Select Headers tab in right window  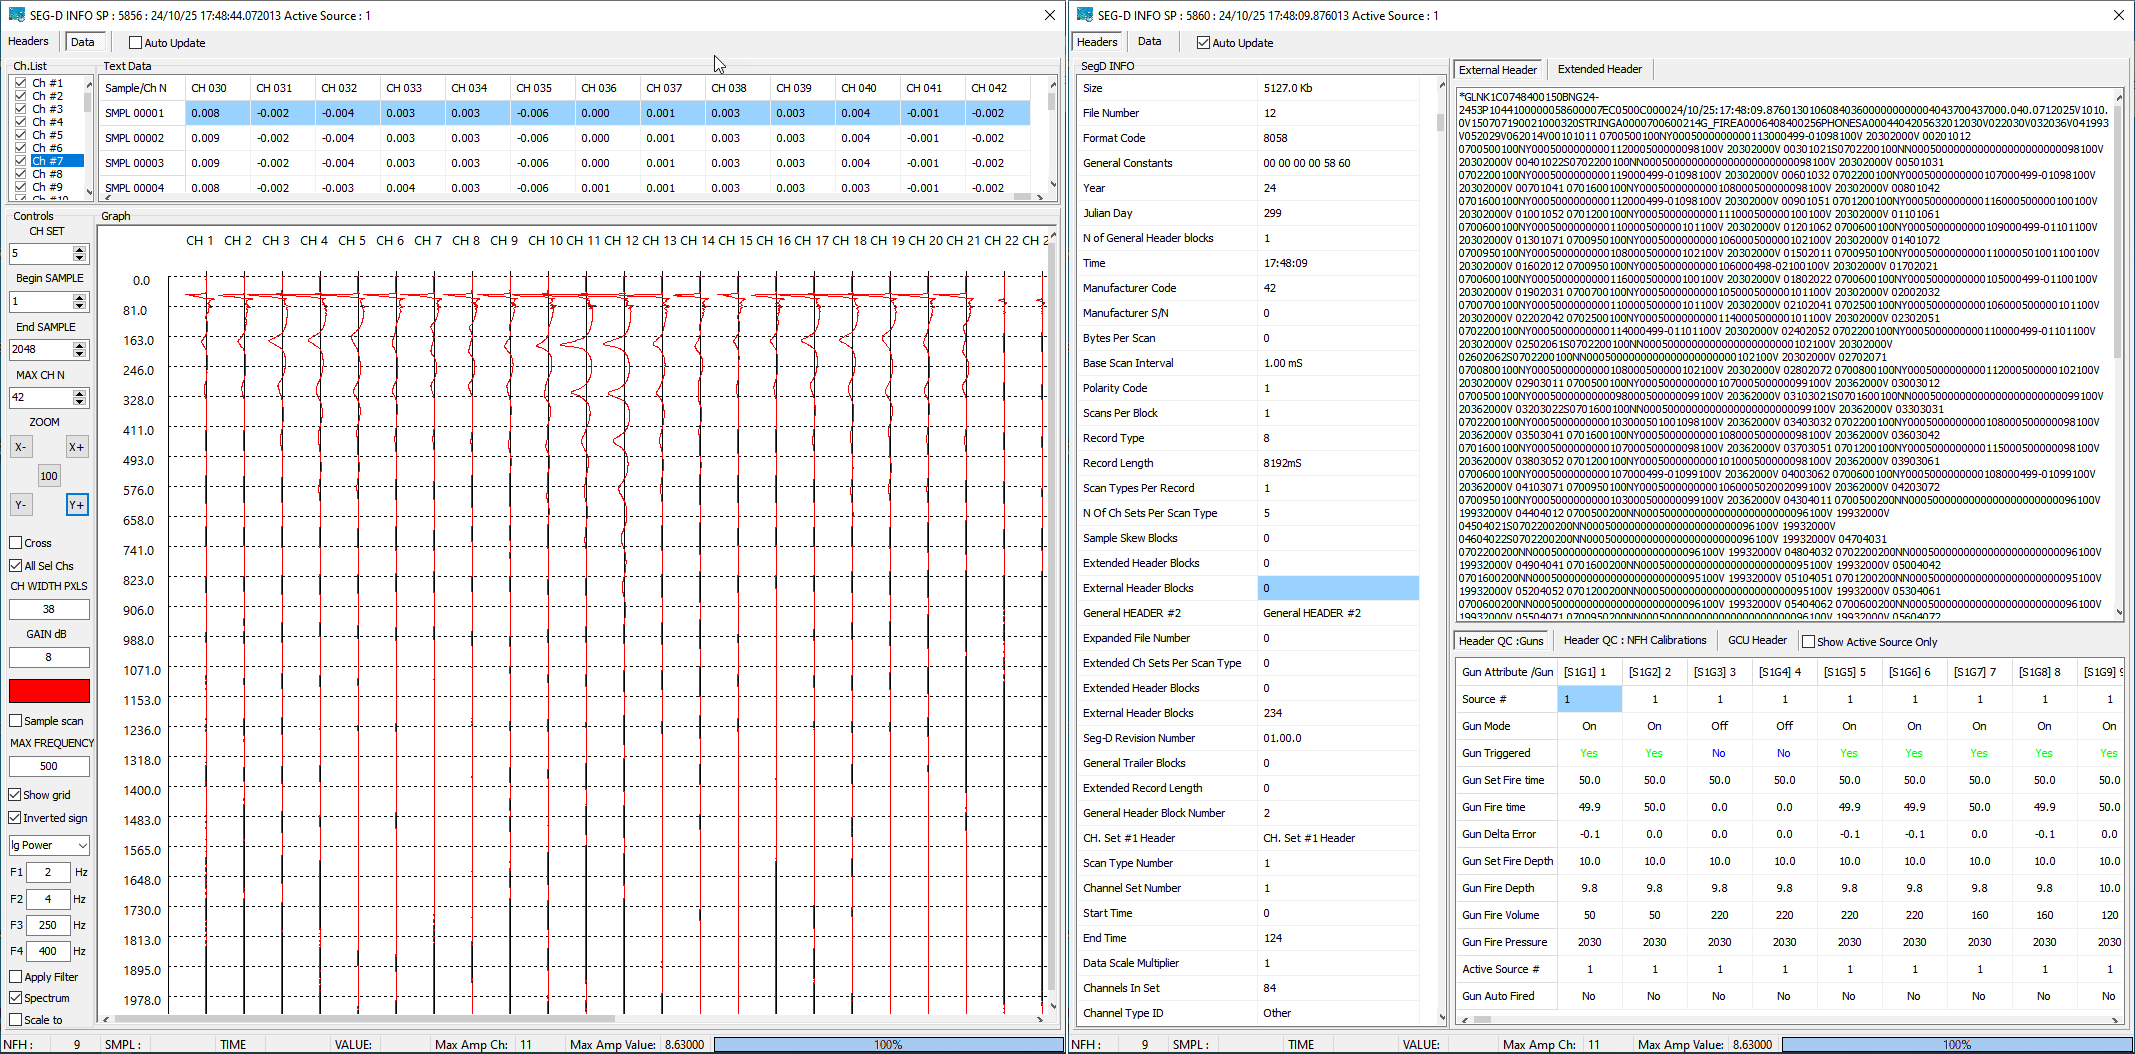point(1097,42)
